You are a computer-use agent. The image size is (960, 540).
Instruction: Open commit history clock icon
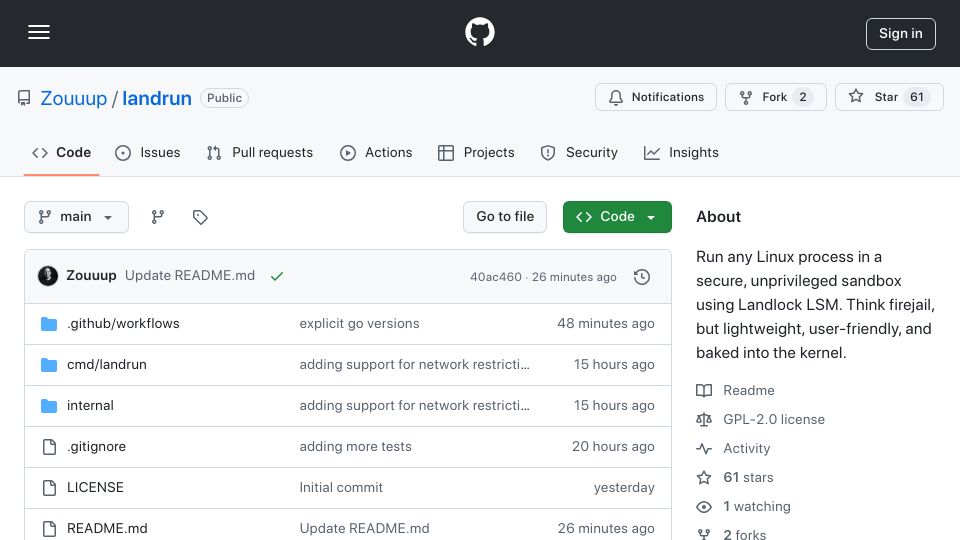642,277
